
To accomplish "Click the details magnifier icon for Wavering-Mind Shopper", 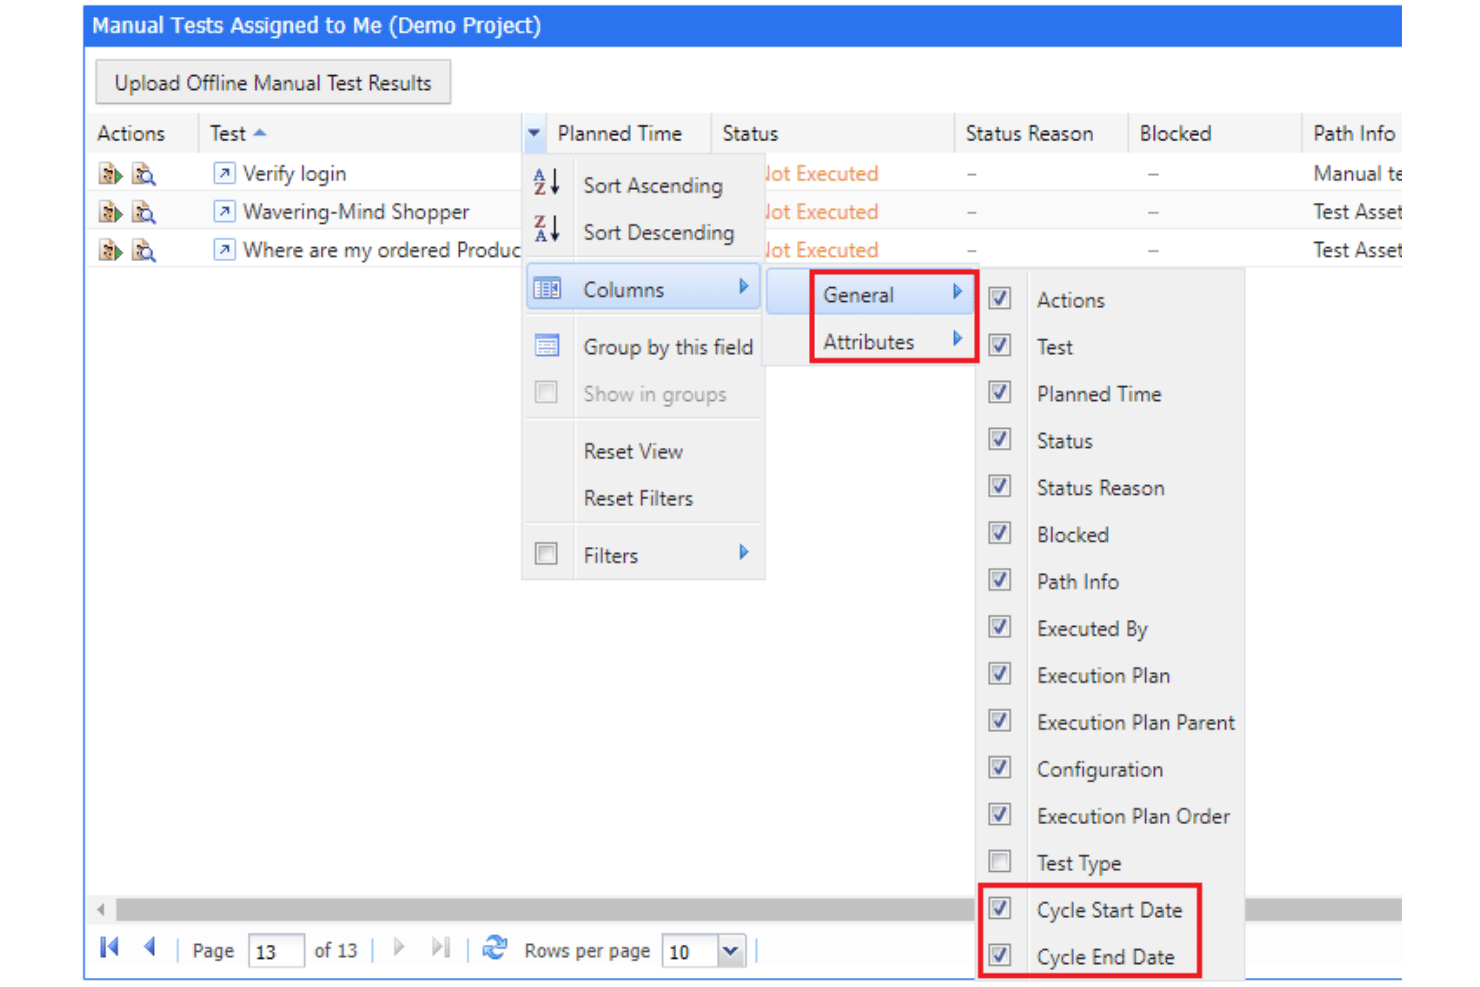I will tap(144, 213).
